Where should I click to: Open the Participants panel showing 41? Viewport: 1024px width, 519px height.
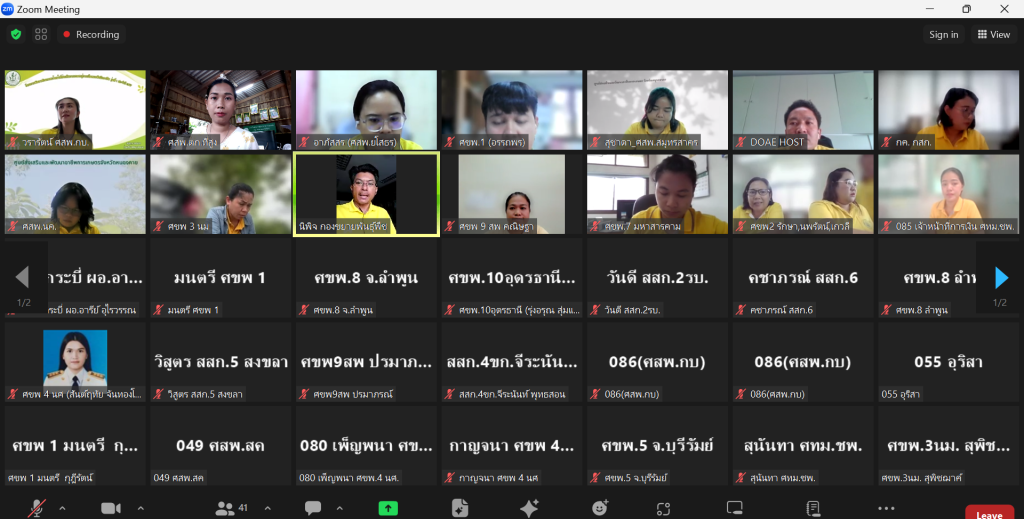pos(232,508)
